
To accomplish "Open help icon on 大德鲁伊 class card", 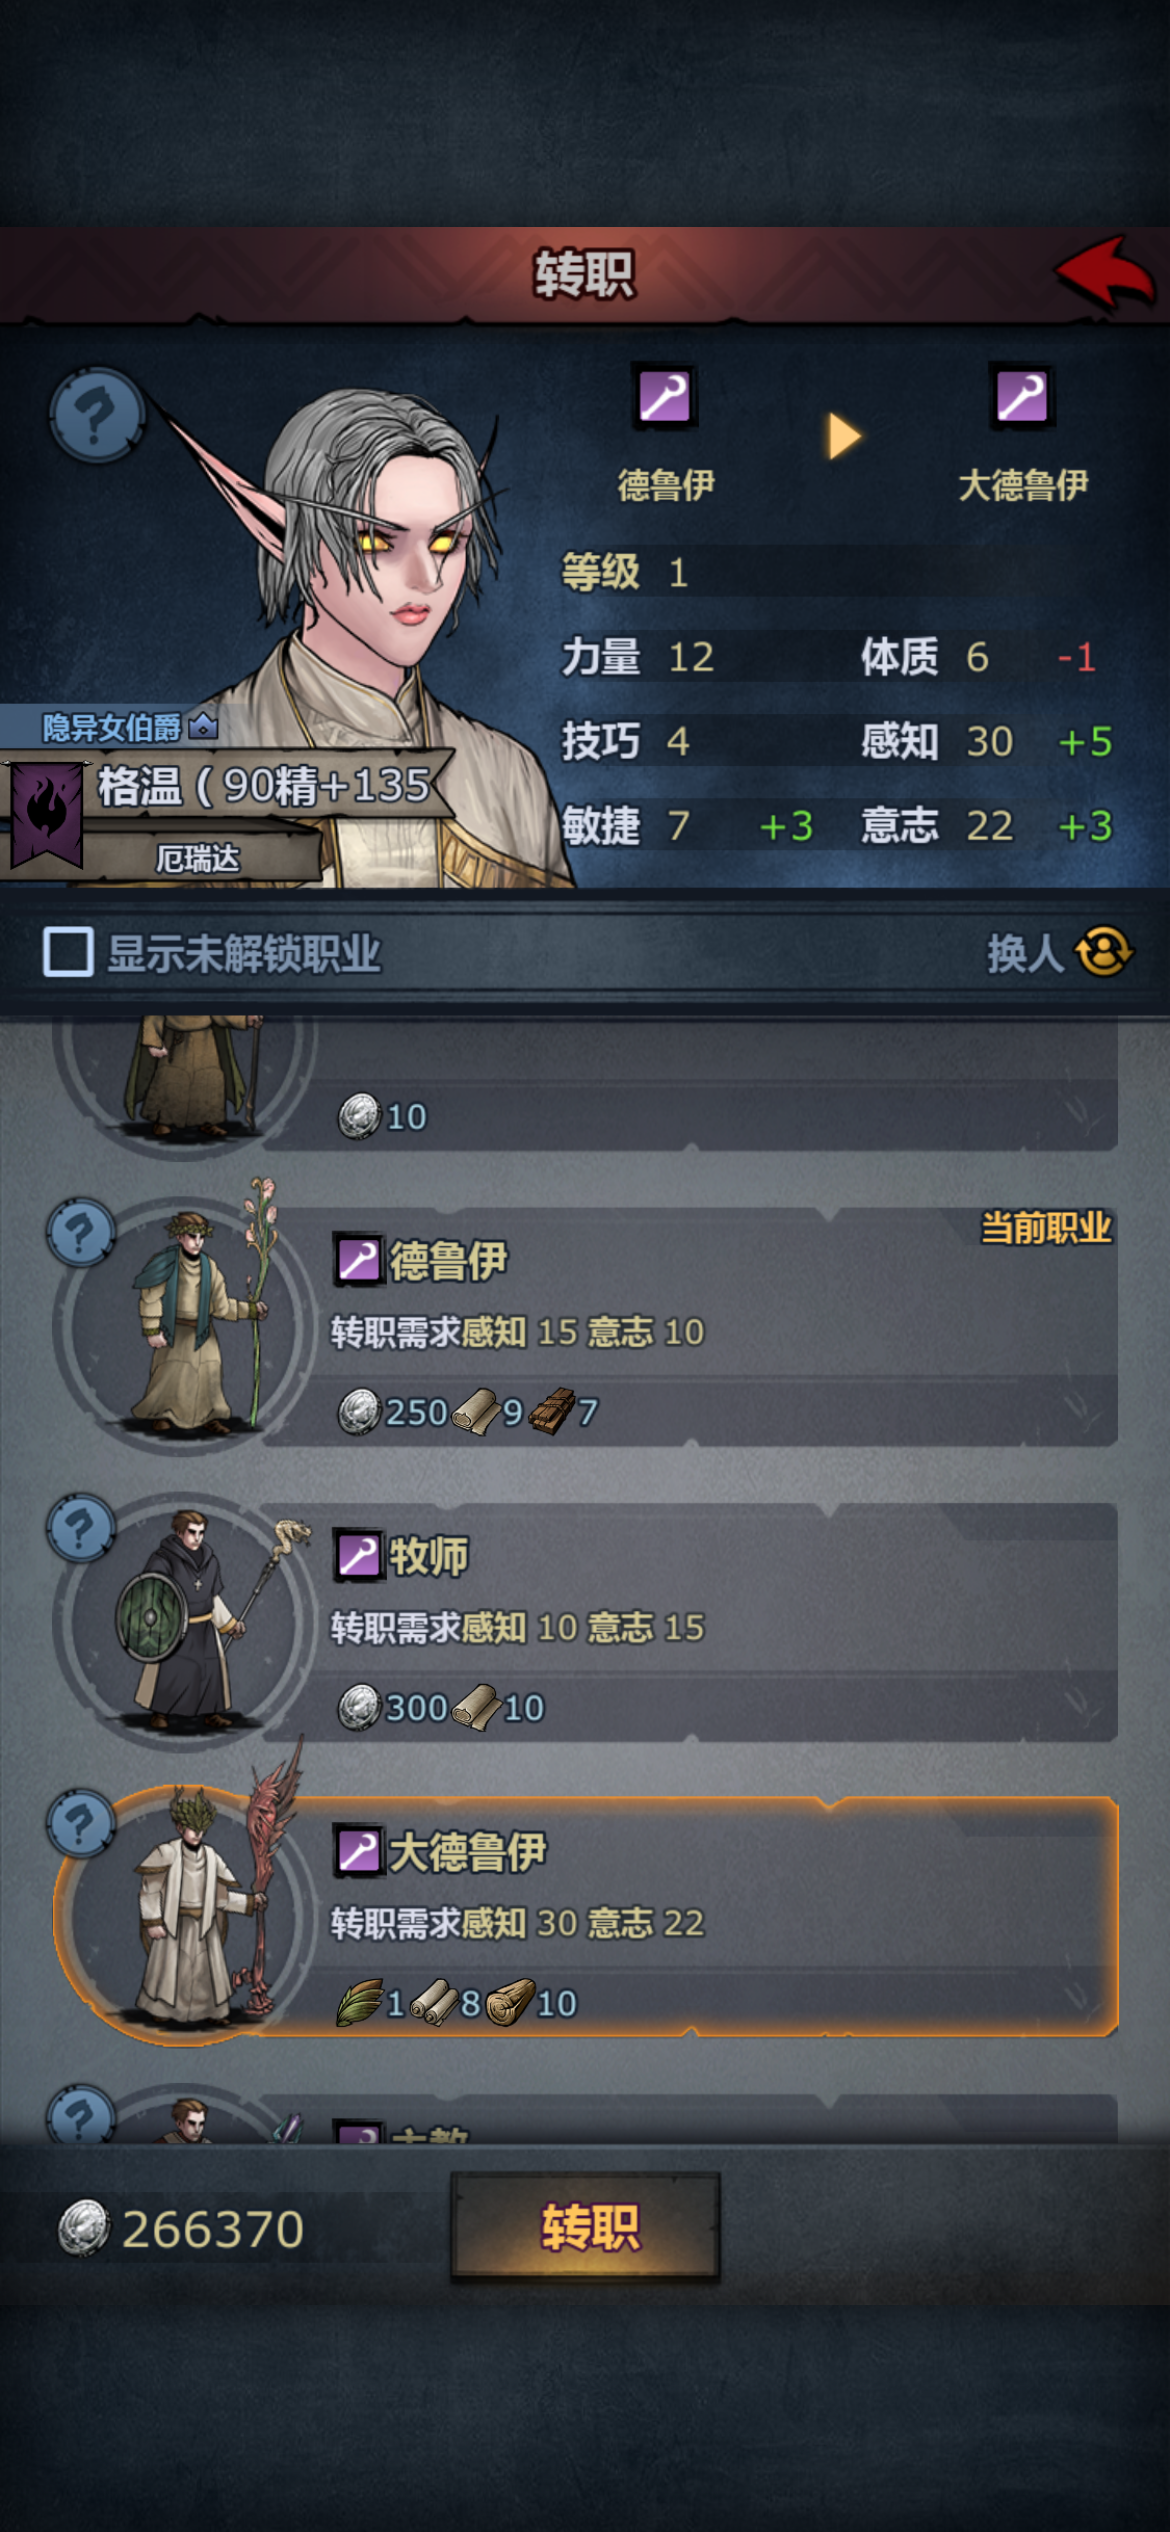I will tap(81, 1823).
